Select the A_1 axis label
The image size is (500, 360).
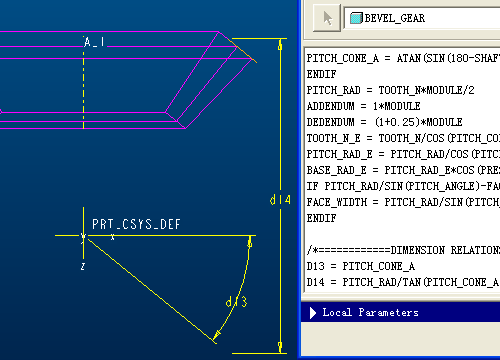coord(94,42)
